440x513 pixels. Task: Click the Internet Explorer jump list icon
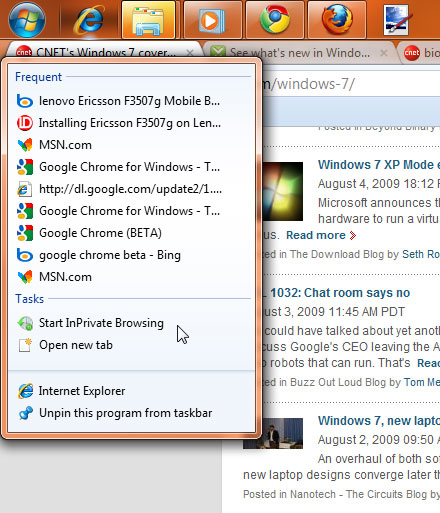pyautogui.click(x=25, y=391)
